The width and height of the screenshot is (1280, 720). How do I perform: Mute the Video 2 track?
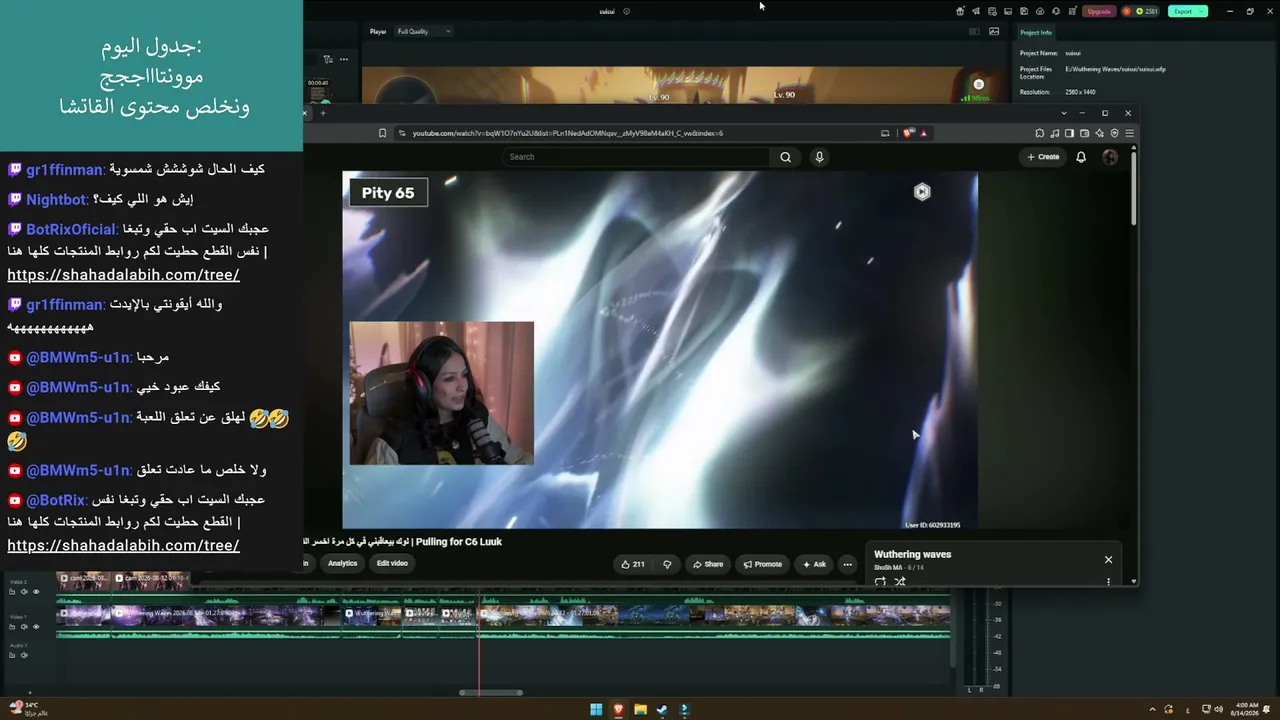coord(24,591)
